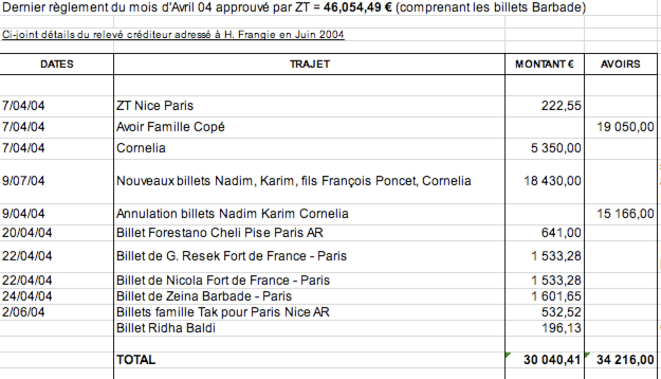Viewport: 661px width, 379px height.
Task: Select the Billet de Zeina Barbade cell
Action: tap(309, 296)
